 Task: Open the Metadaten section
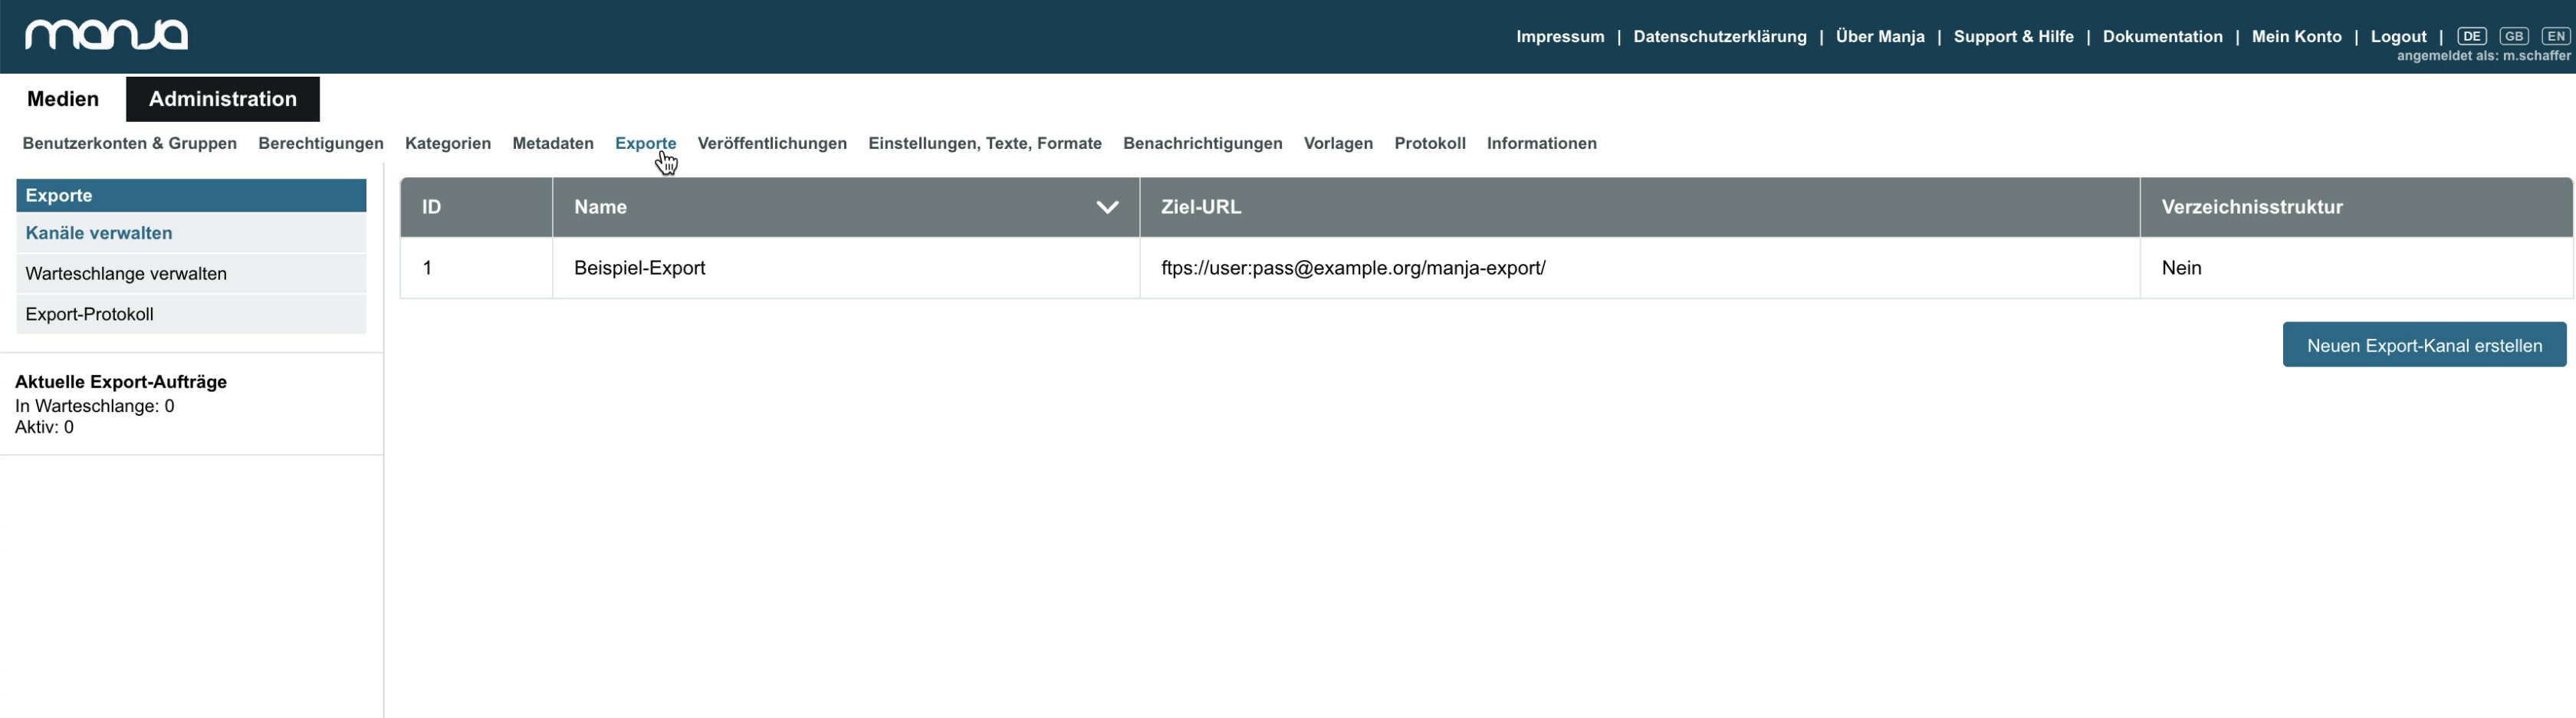tap(553, 143)
